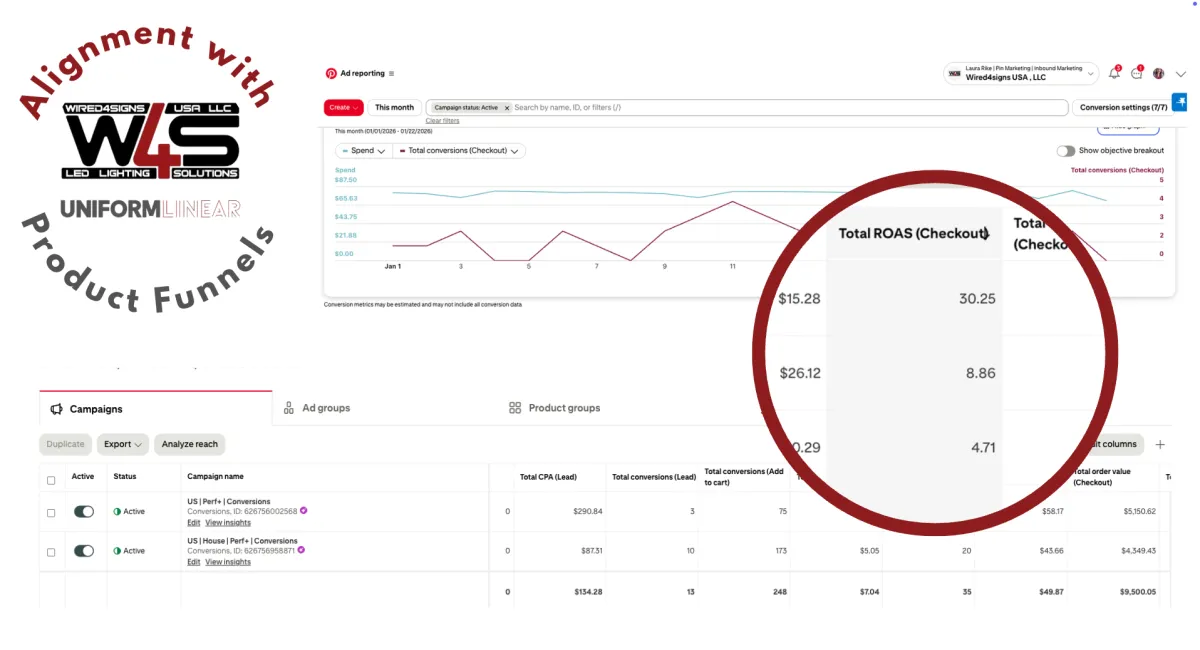Click the $5,150.62 order value cell
Screen dimensions: 1200x650
tap(1139, 512)
